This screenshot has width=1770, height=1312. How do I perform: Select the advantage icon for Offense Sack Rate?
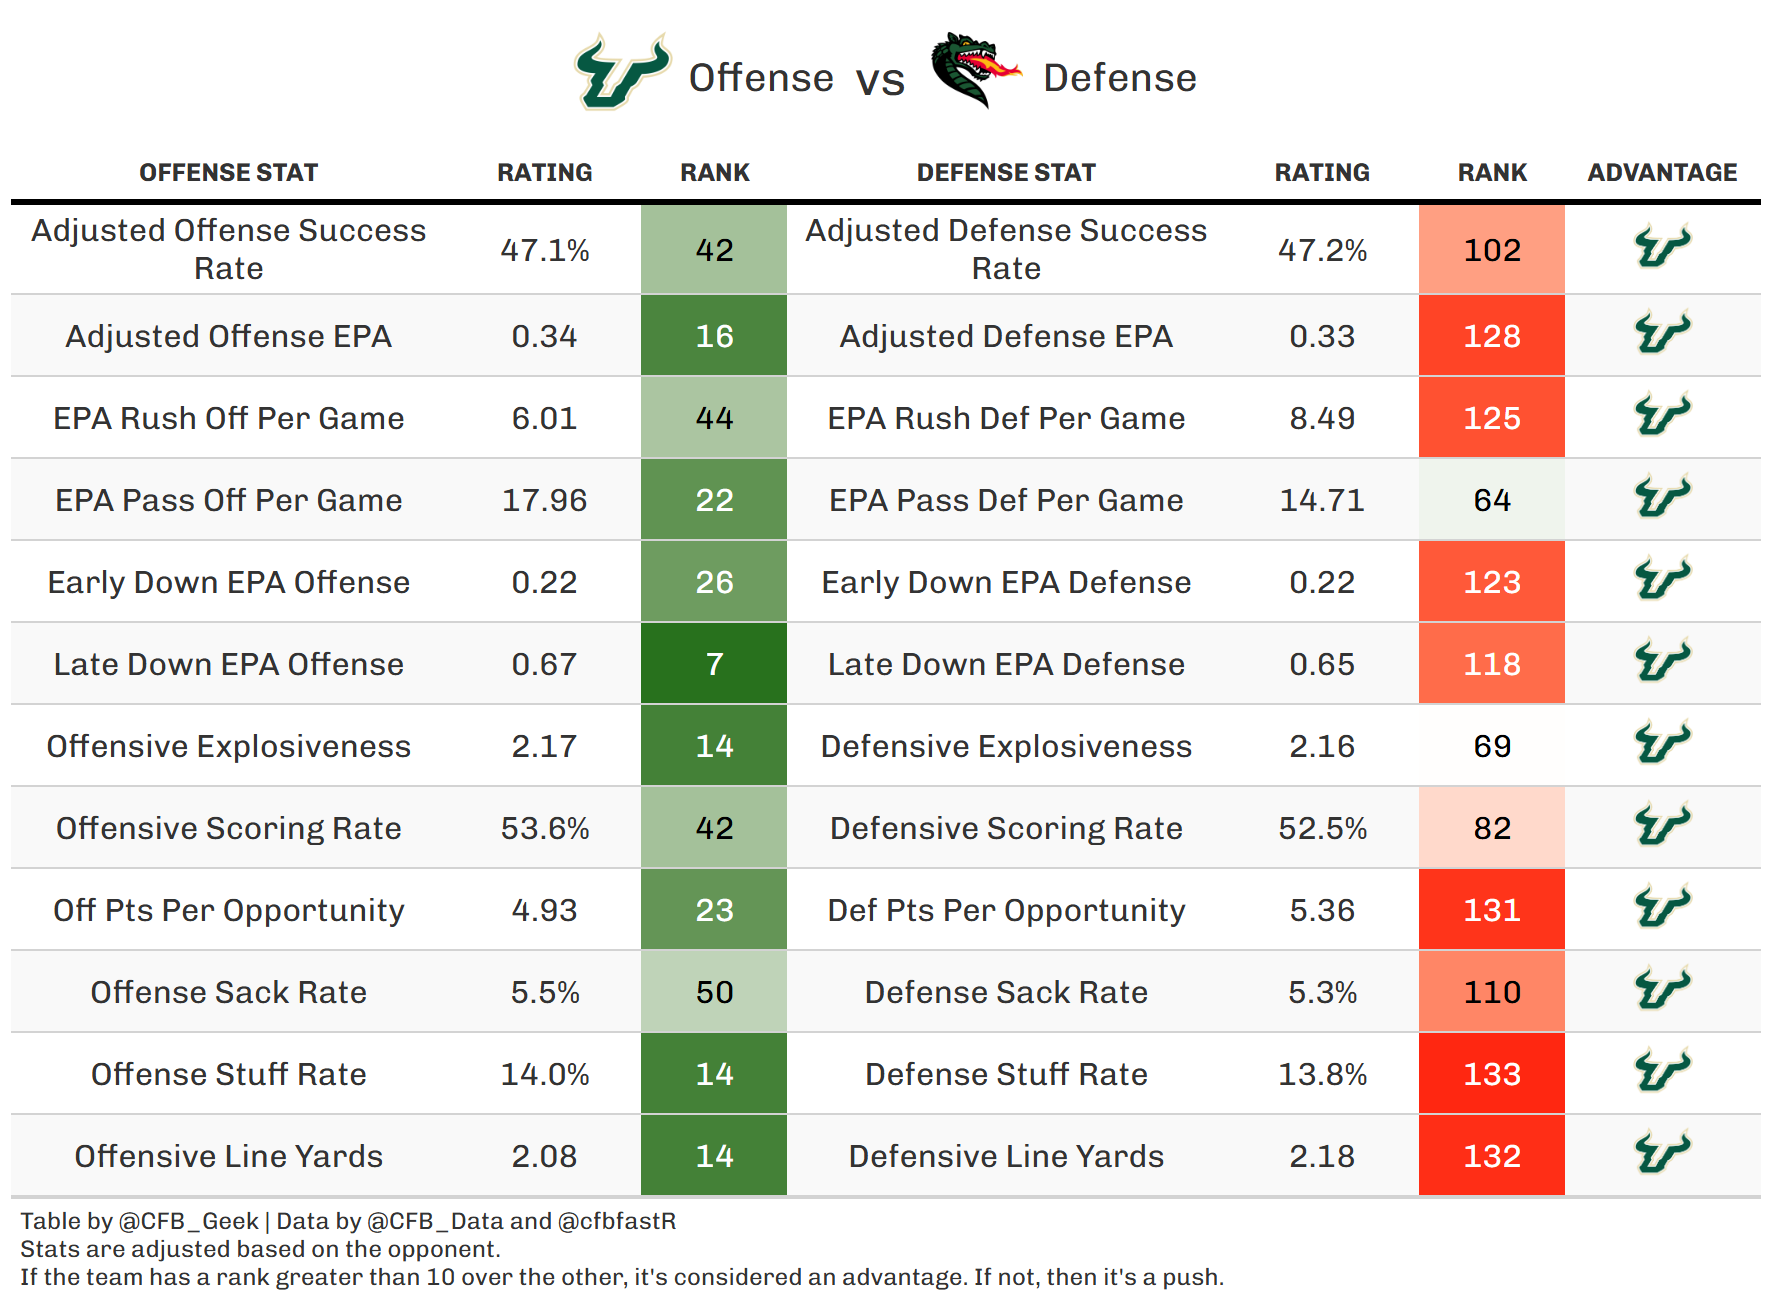coord(1661,990)
